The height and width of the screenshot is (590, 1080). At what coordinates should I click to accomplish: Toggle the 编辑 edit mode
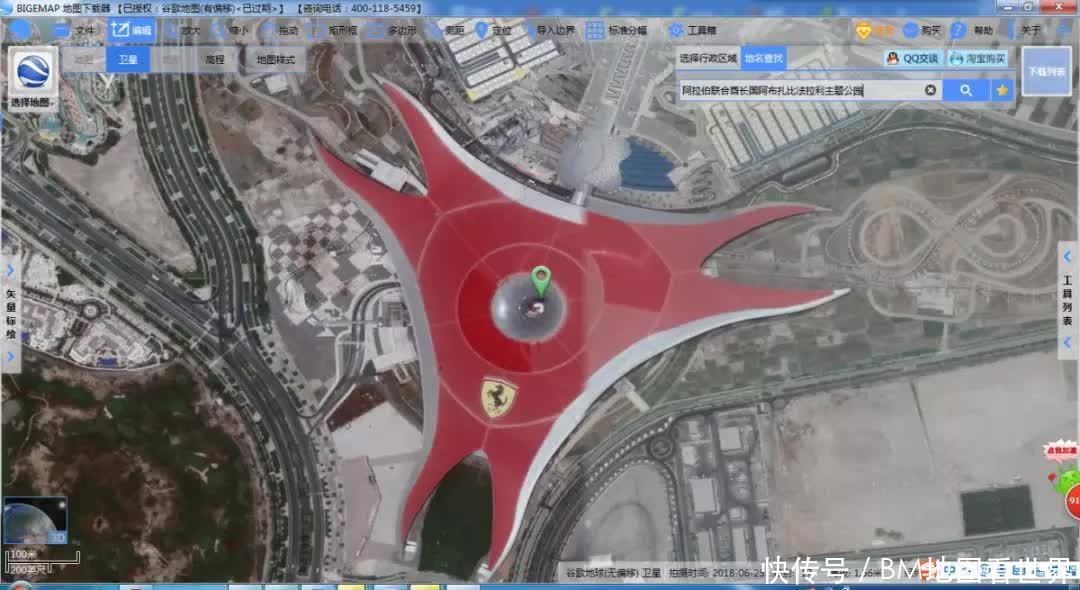(132, 30)
